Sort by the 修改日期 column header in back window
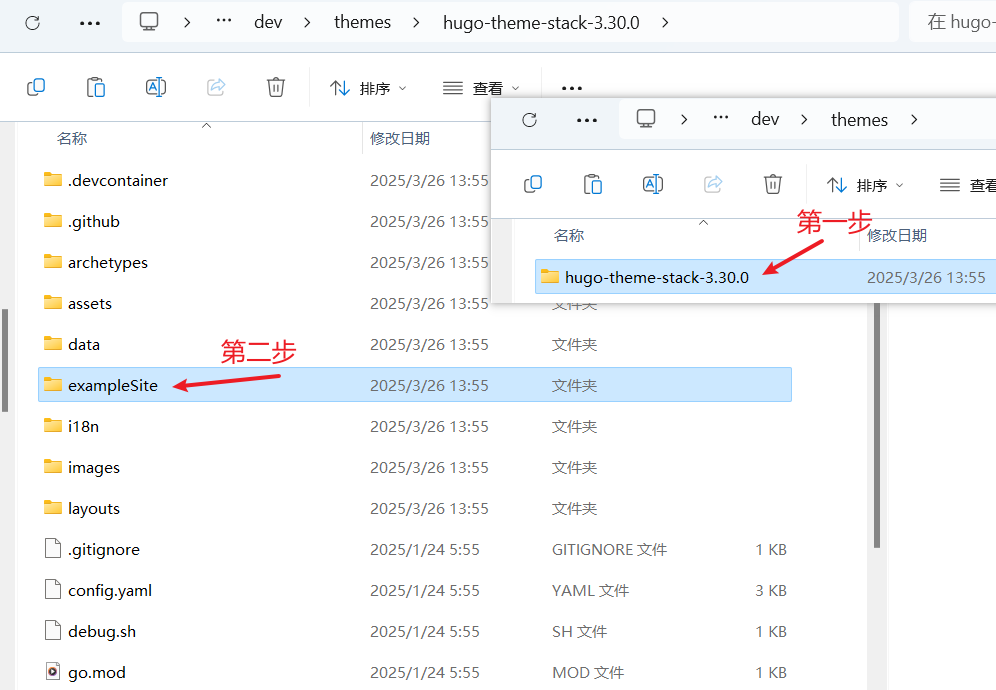Viewport: 996px width, 690px height. pyautogui.click(x=400, y=138)
